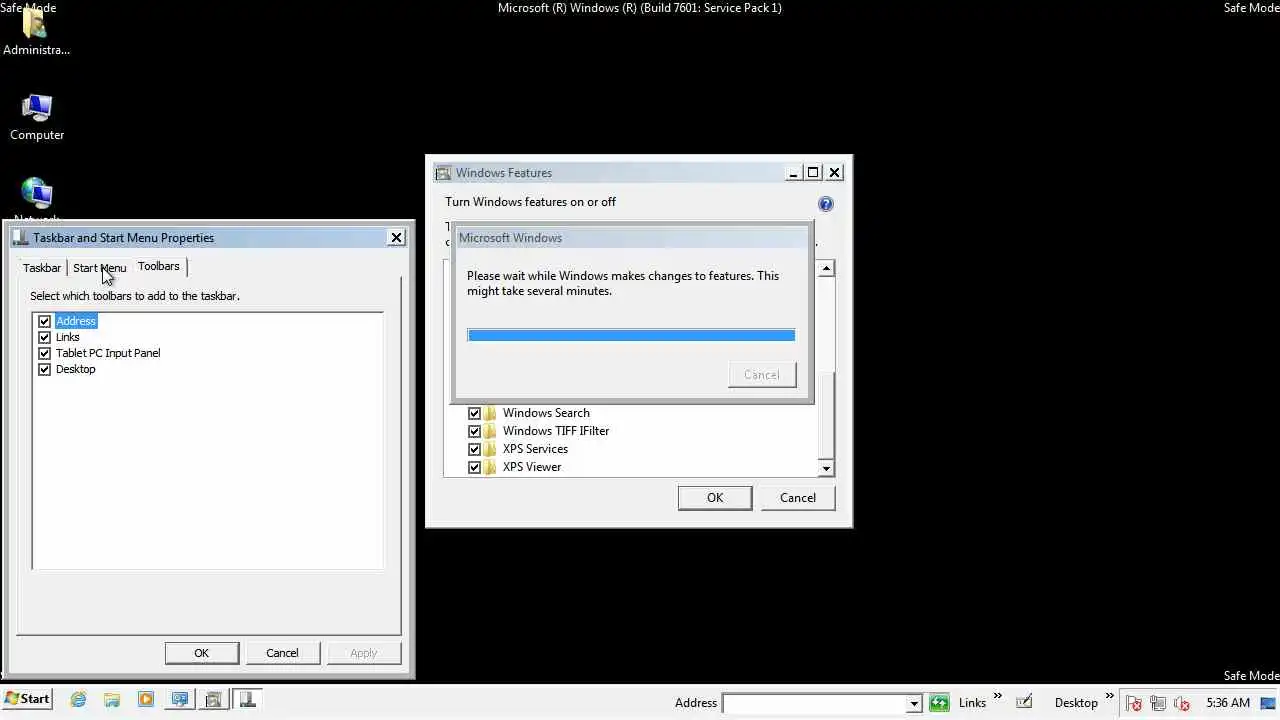This screenshot has height=720, width=1280.
Task: Open the Start button on taskbar
Action: 27,699
